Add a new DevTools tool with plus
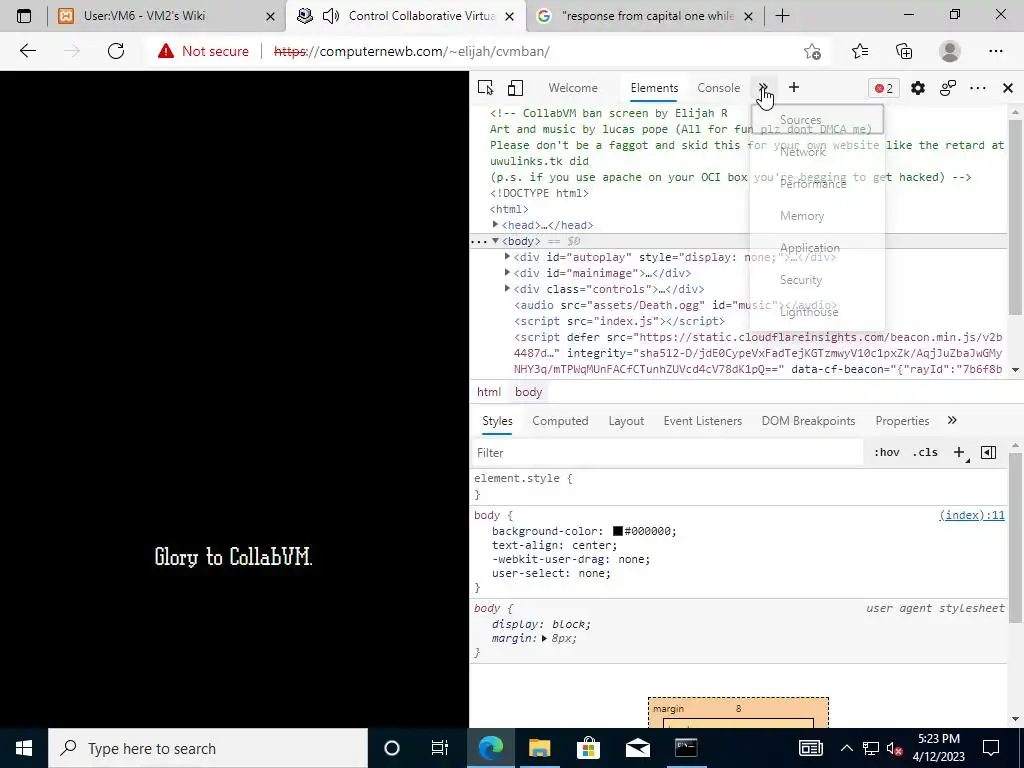Viewport: 1024px width, 768px height. (x=793, y=88)
